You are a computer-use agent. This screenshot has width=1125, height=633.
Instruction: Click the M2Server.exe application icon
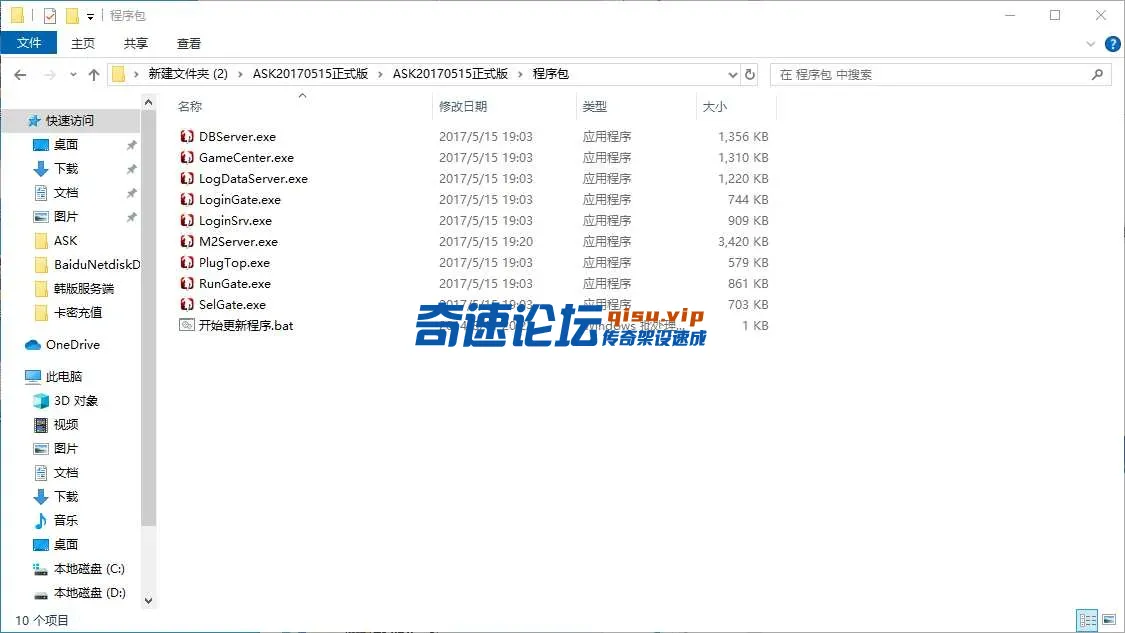click(187, 241)
